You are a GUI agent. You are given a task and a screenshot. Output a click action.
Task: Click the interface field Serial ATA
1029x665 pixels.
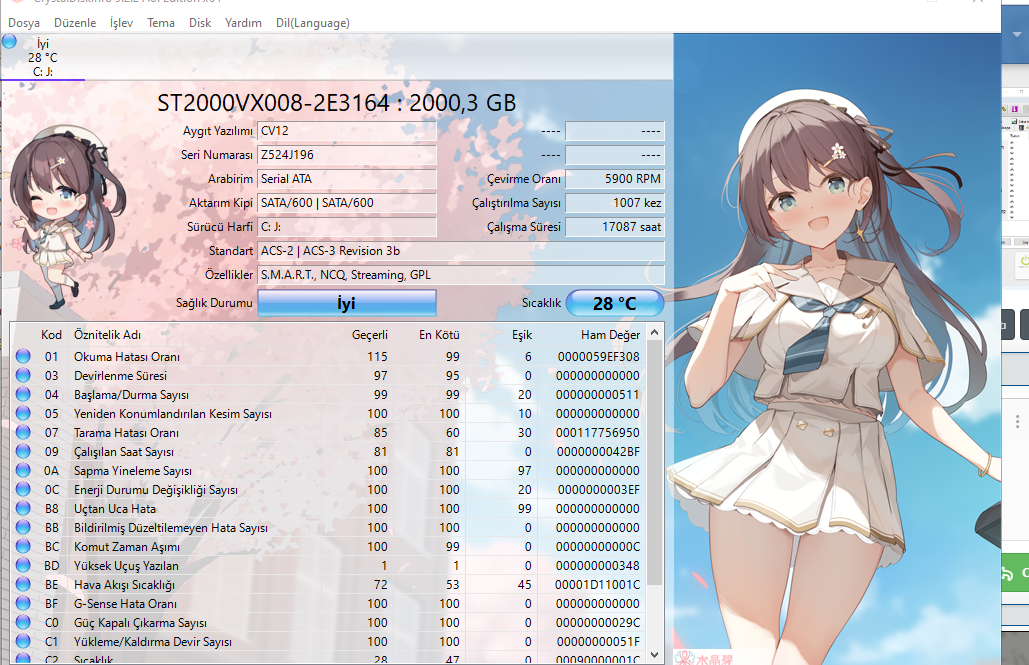pos(347,179)
